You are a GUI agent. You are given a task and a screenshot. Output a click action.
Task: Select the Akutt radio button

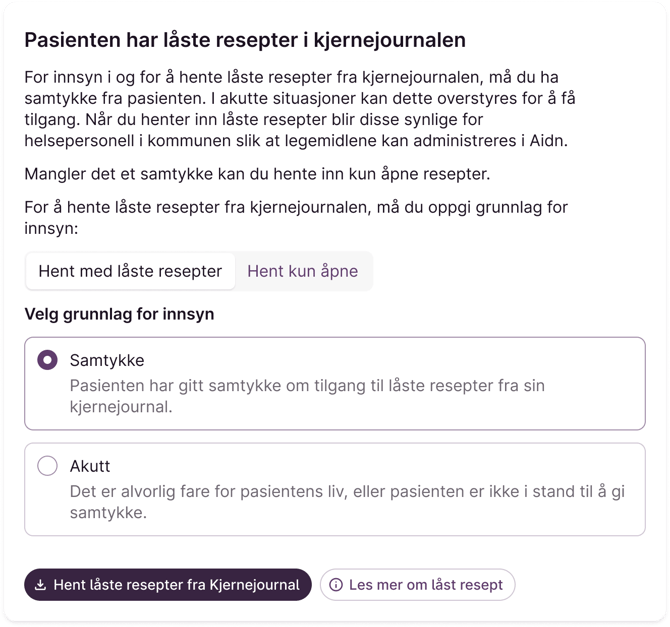pyautogui.click(x=47, y=466)
